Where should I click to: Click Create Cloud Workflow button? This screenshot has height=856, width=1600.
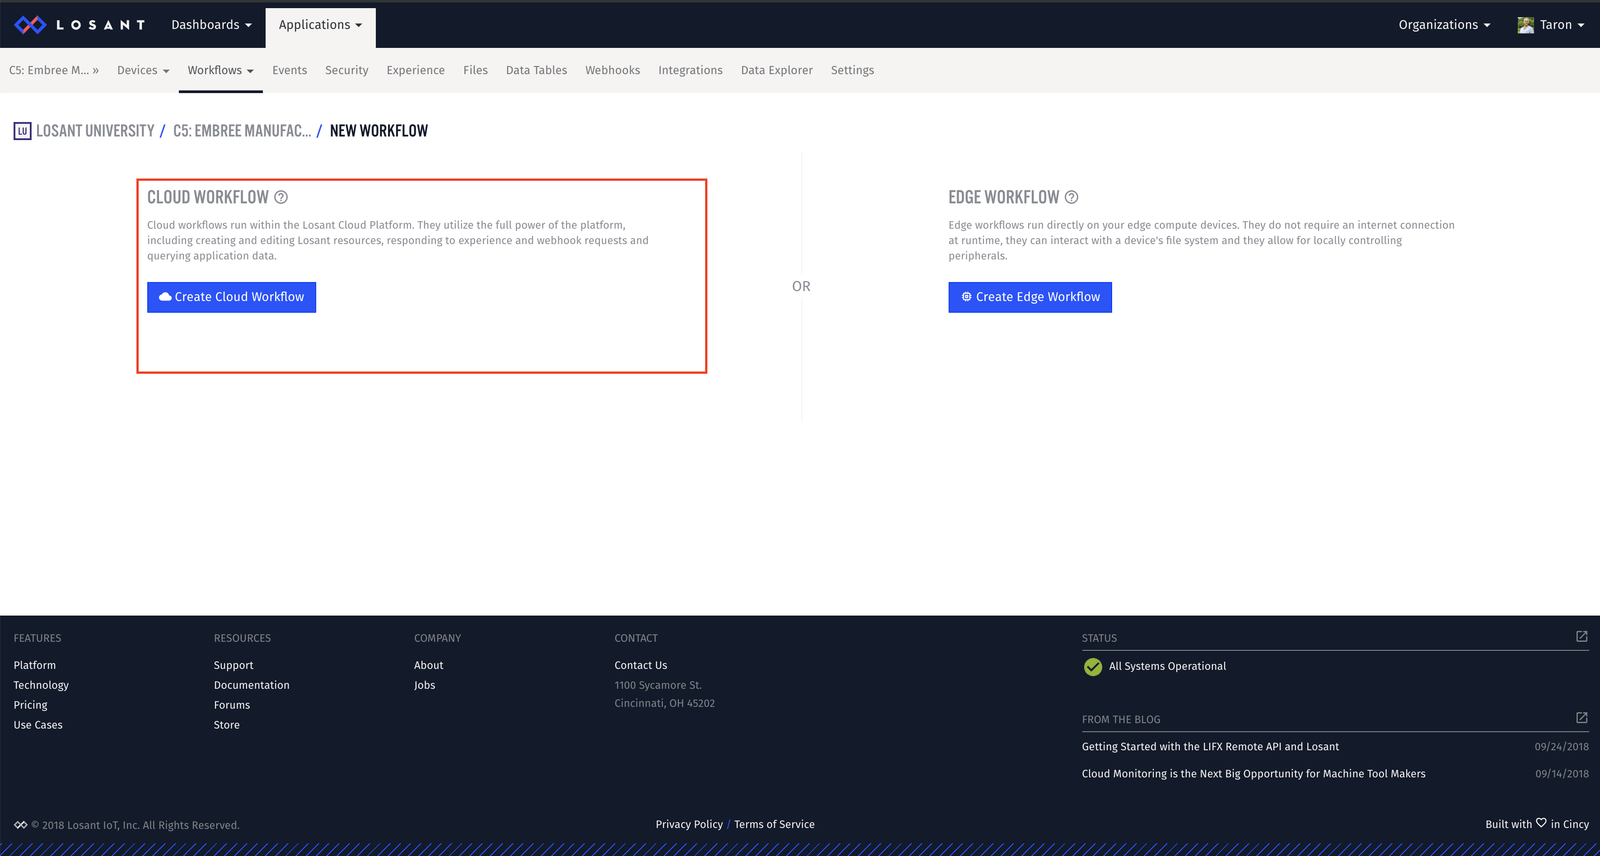tap(231, 297)
